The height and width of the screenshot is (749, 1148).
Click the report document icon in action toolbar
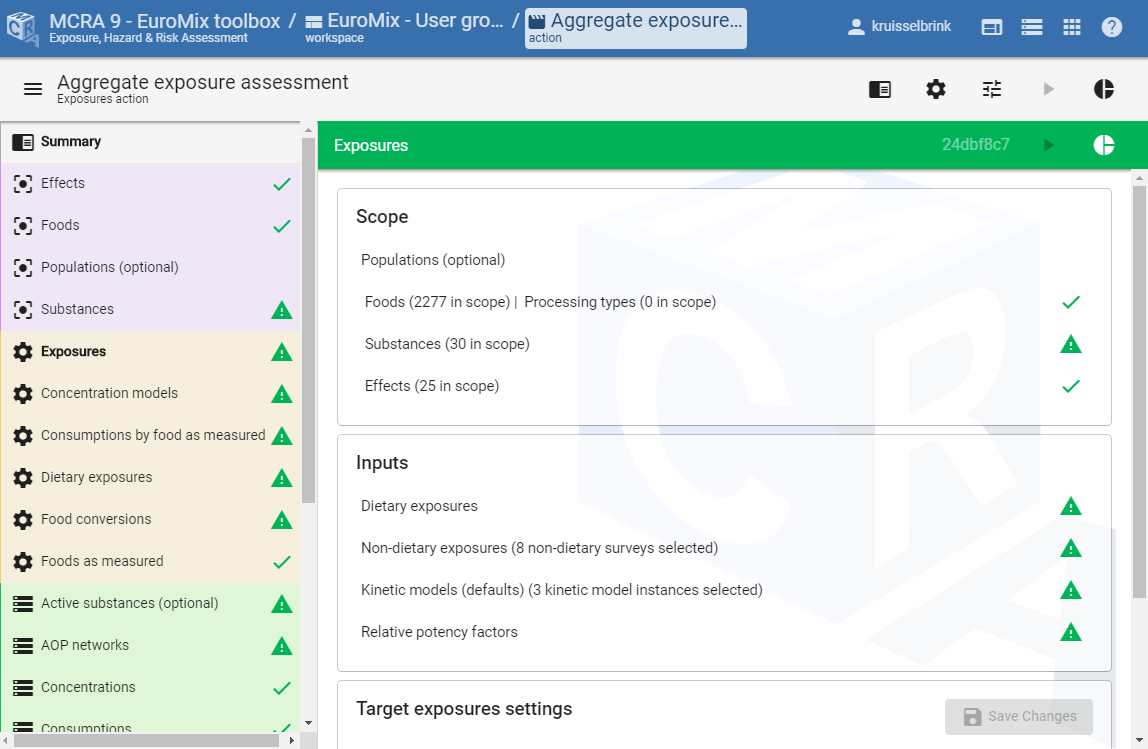(879, 89)
